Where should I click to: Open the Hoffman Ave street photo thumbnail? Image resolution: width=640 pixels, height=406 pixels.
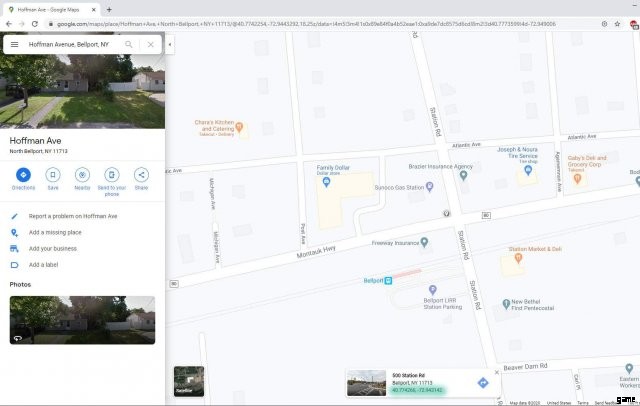(82, 319)
